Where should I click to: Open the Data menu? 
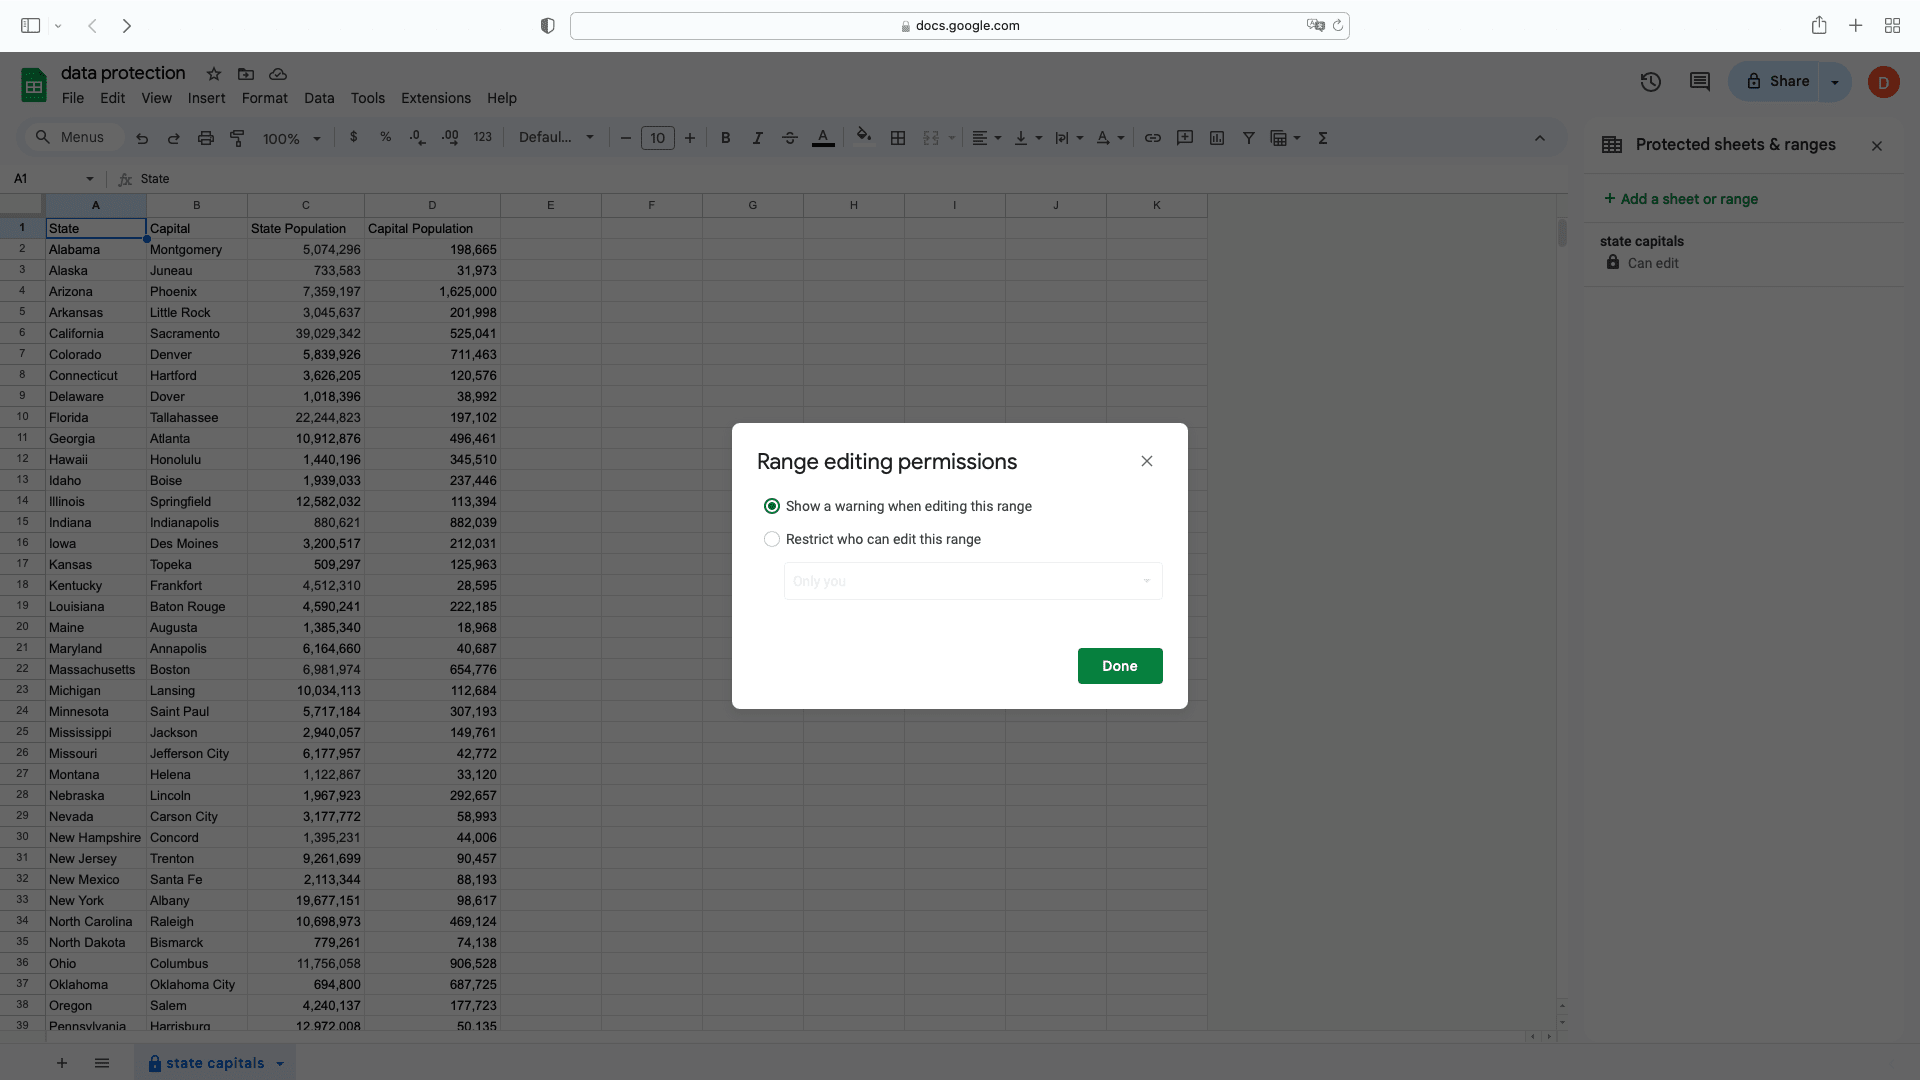click(318, 98)
